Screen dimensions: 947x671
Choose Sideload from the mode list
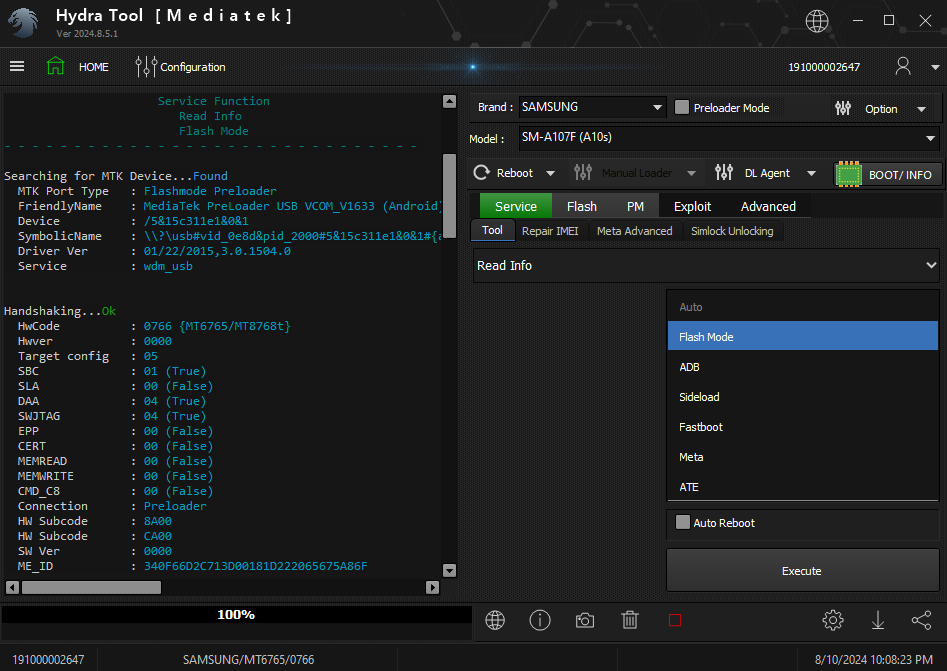(803, 397)
